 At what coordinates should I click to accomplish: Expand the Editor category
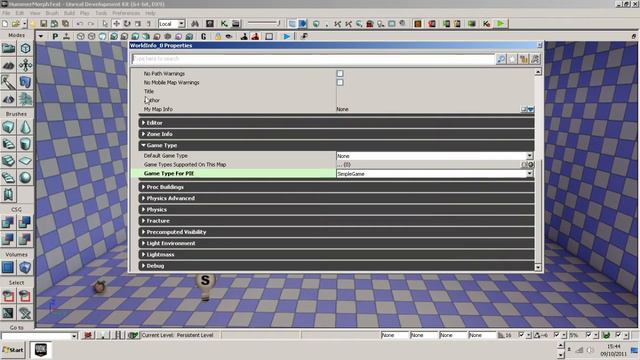[336, 122]
